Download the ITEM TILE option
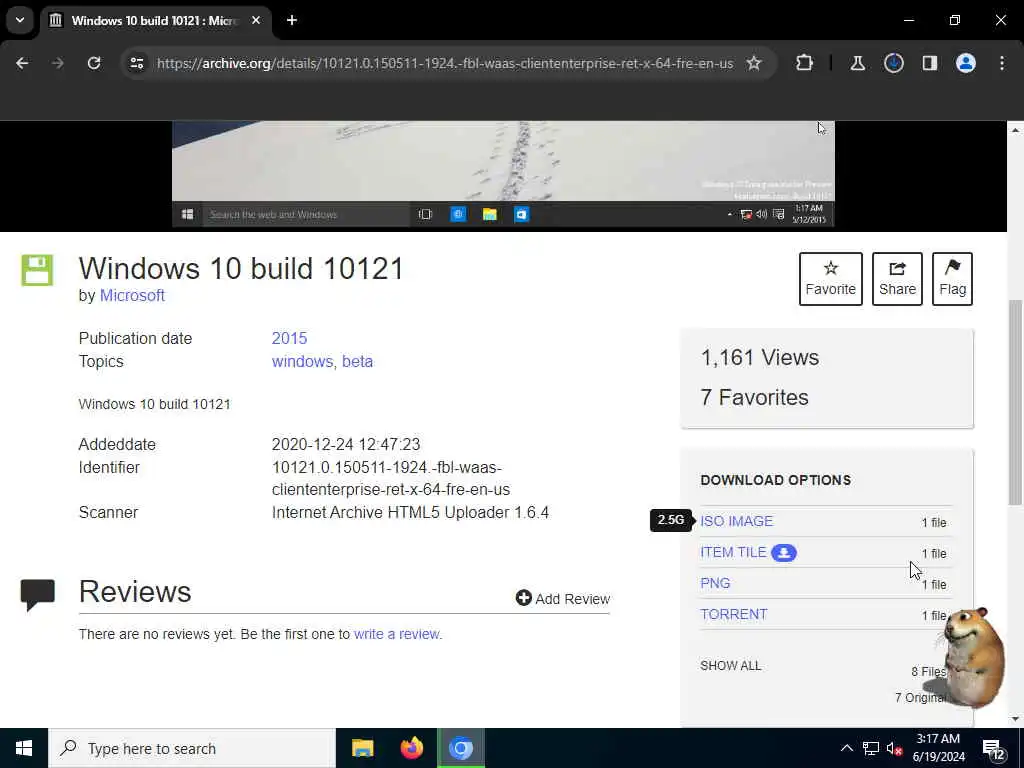 (733, 552)
